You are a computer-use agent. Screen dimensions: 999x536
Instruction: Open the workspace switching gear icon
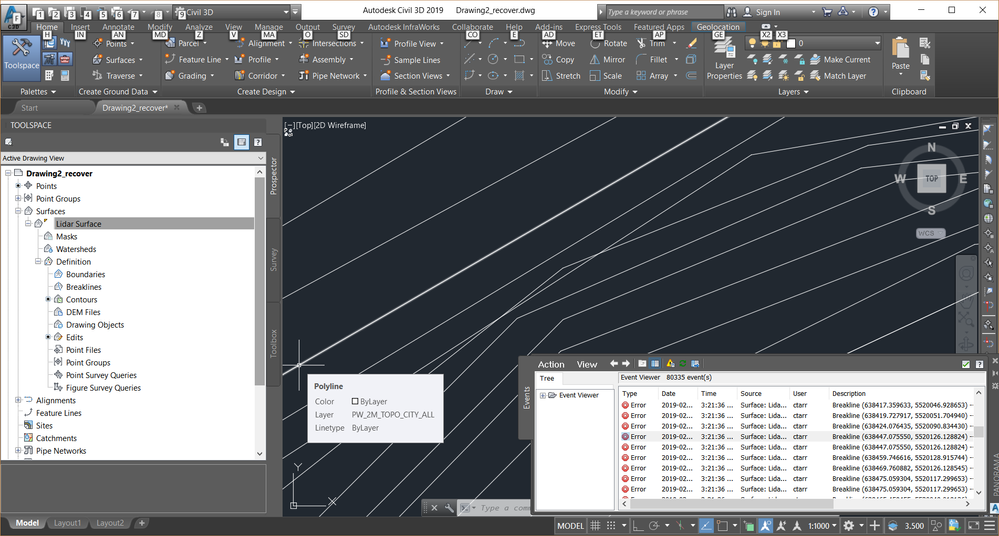[849, 526]
